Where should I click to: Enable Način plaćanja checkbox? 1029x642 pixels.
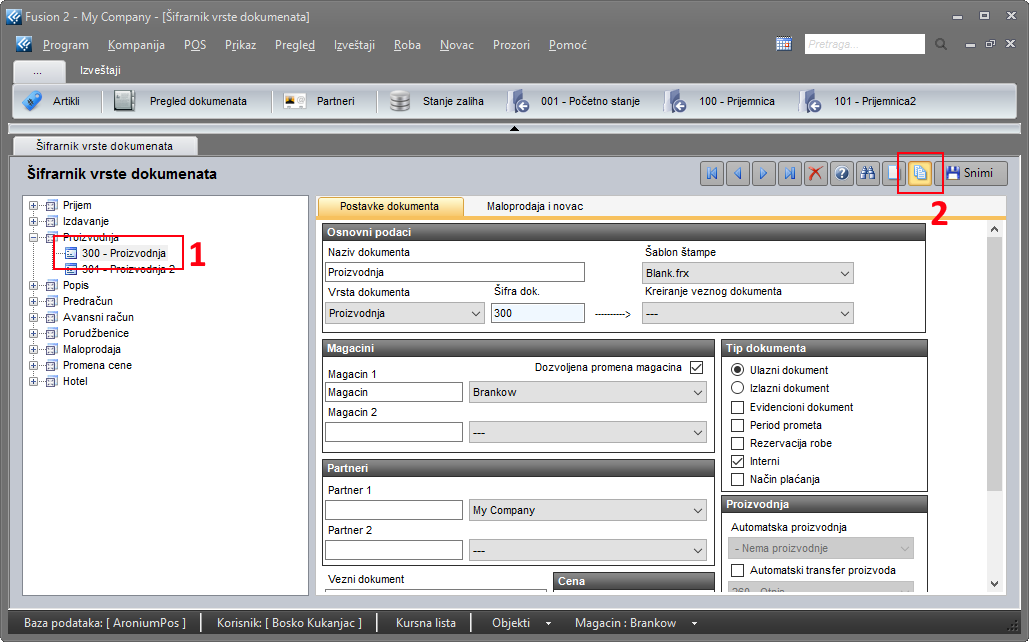coord(738,479)
